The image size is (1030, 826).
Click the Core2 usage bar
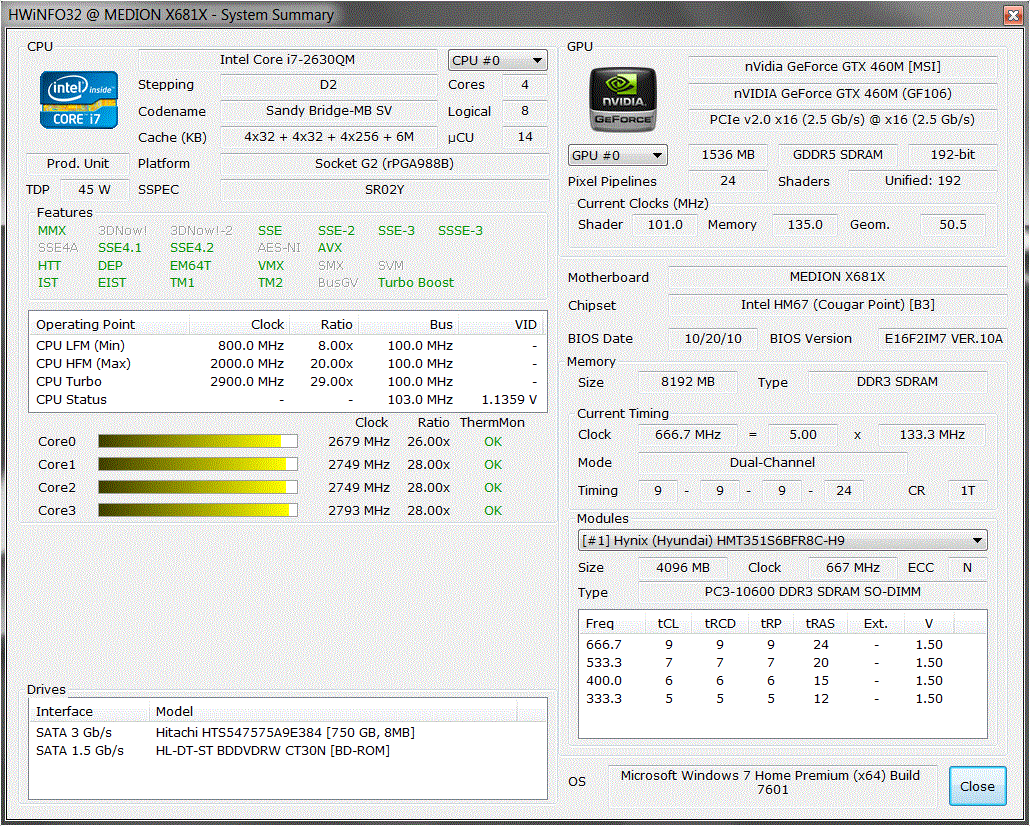[198, 488]
